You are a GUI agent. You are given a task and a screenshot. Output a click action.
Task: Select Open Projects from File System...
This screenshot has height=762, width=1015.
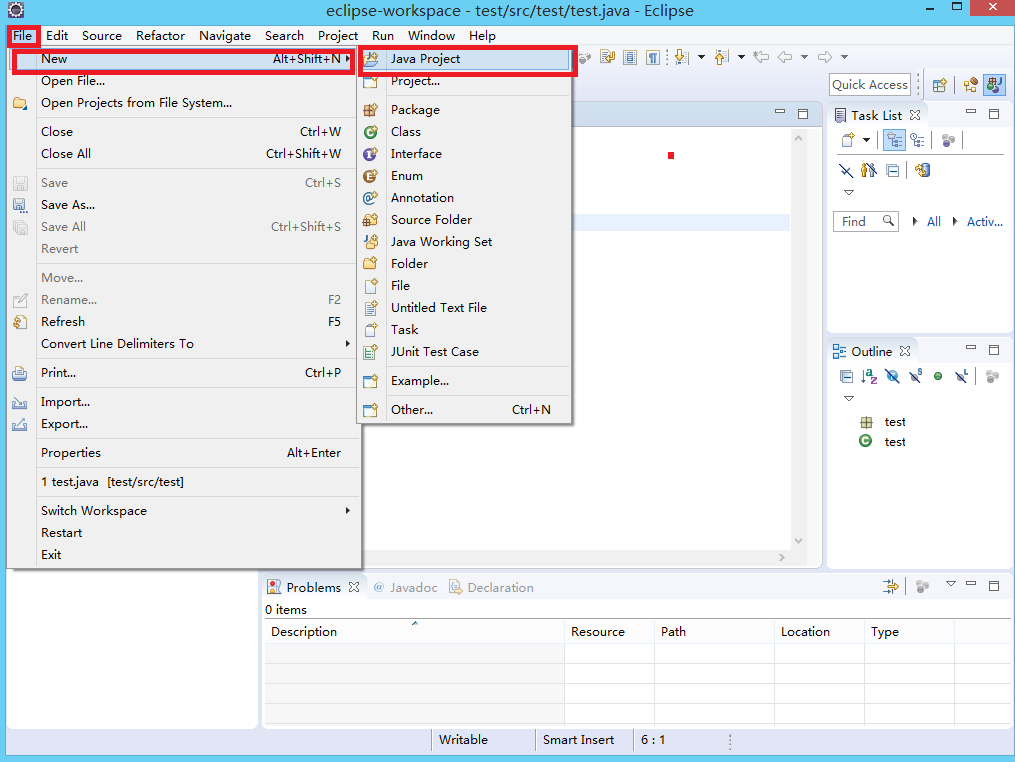[x=184, y=103]
